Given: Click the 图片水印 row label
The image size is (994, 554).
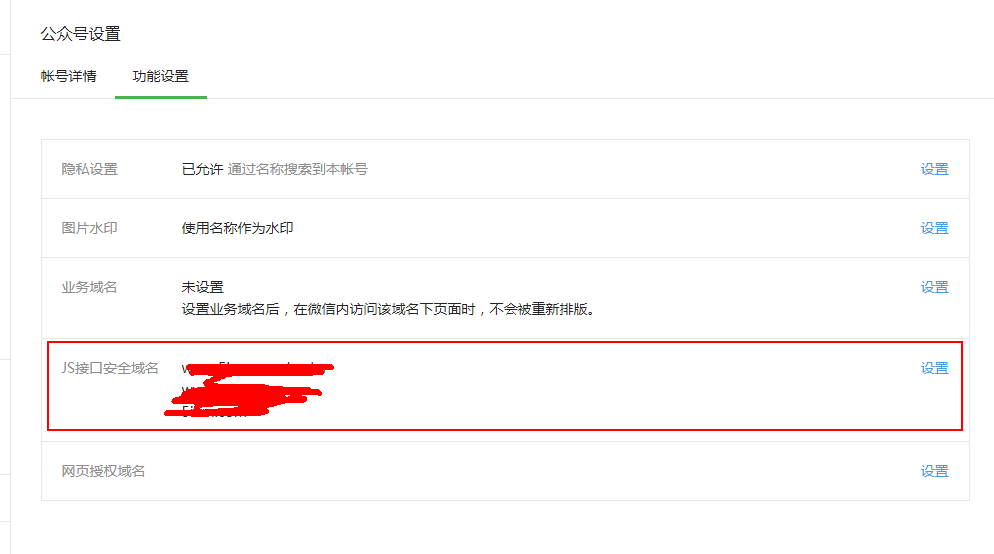Looking at the screenshot, I should coord(89,228).
